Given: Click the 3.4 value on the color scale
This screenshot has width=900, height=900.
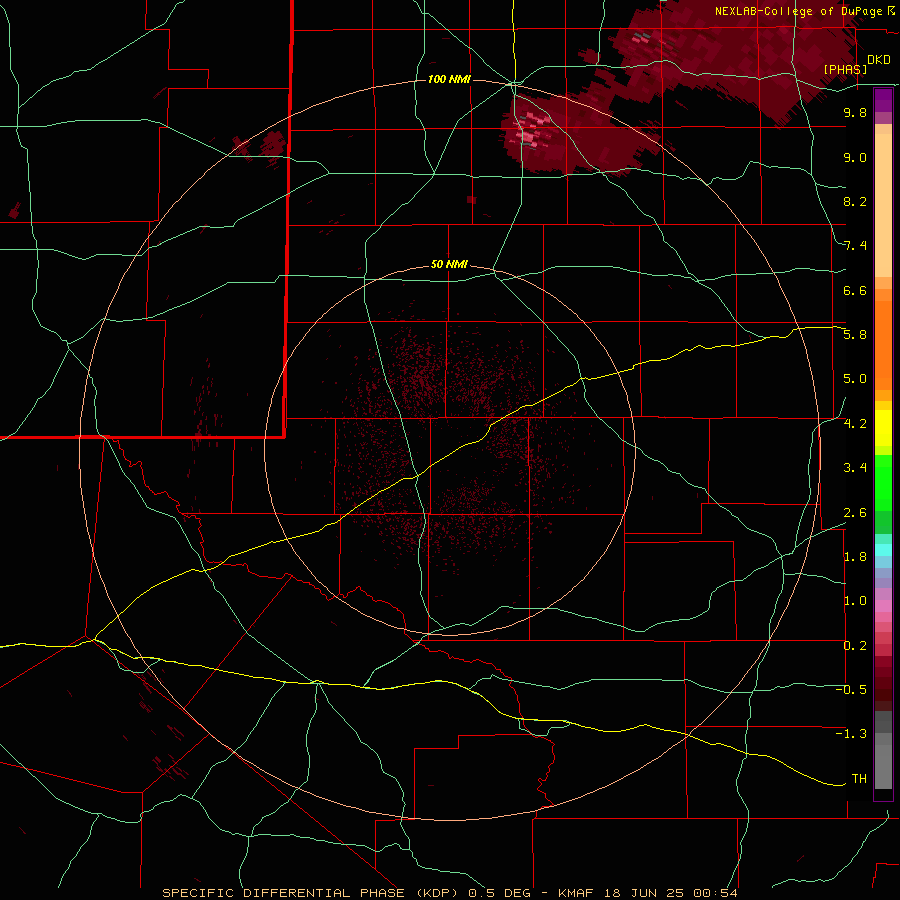Looking at the screenshot, I should tap(855, 468).
